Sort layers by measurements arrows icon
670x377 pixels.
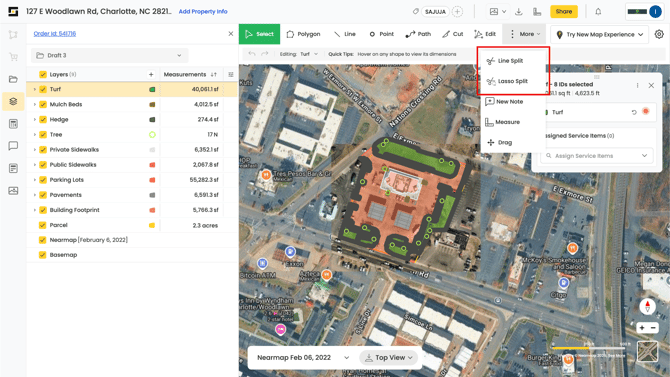[214, 74]
